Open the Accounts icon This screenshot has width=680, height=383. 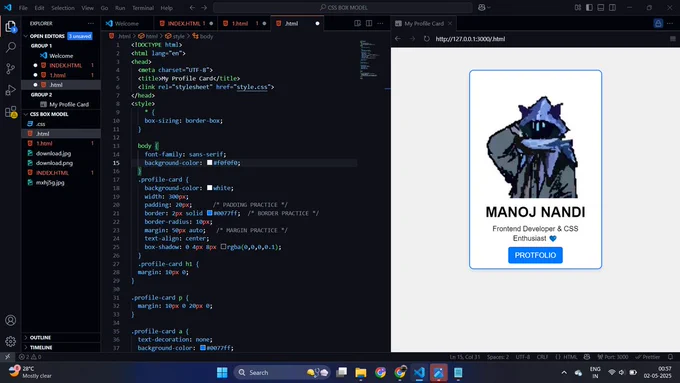click(x=10, y=320)
